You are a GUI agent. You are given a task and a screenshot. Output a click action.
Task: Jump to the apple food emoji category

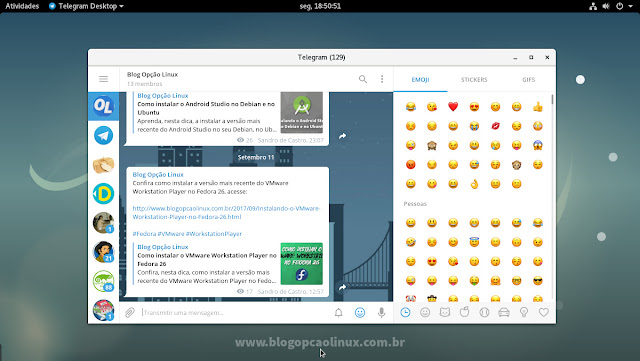point(464,312)
